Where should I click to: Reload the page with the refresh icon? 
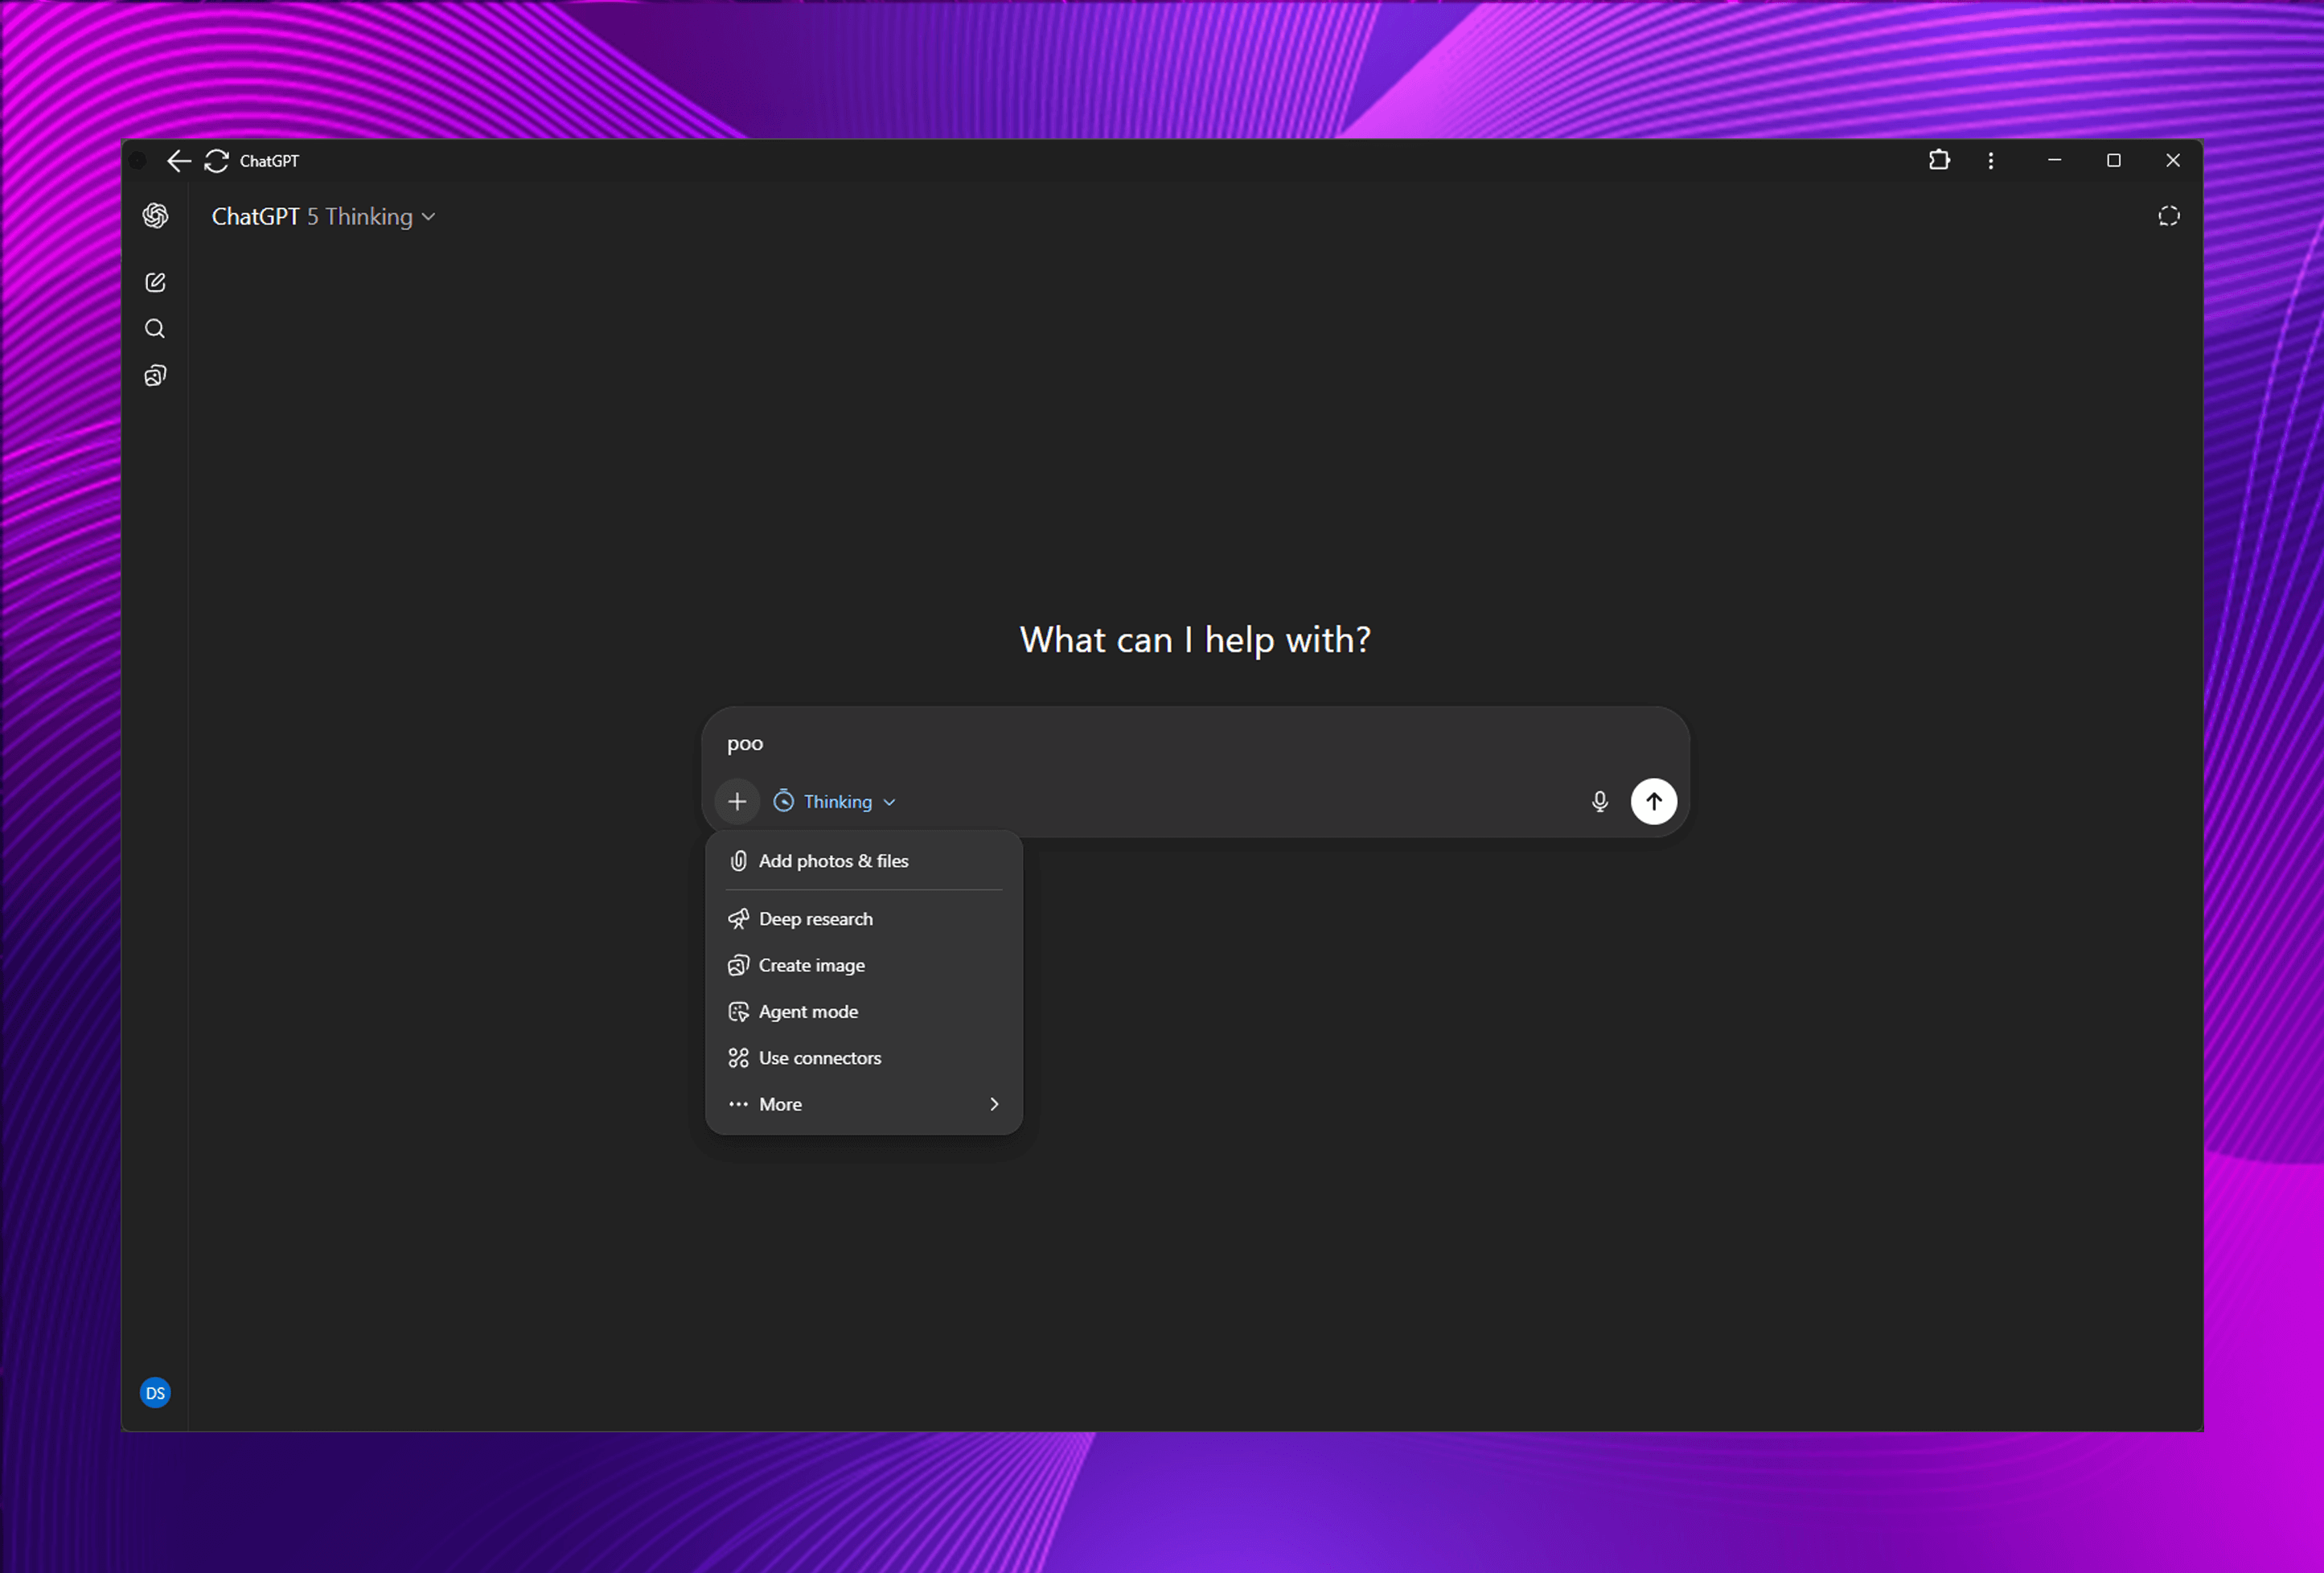click(217, 161)
